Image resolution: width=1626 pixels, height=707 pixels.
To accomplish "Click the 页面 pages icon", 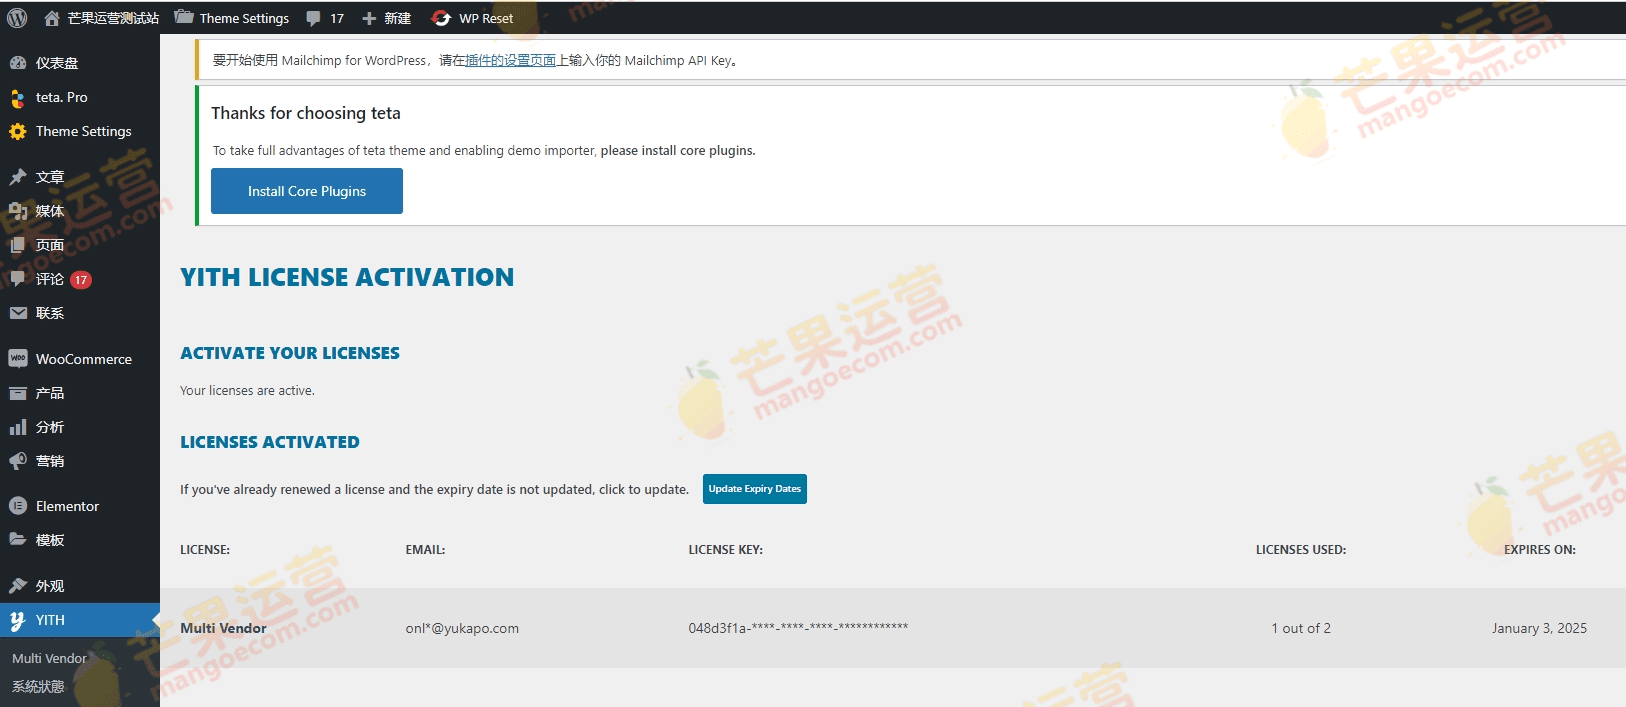I will click(18, 245).
